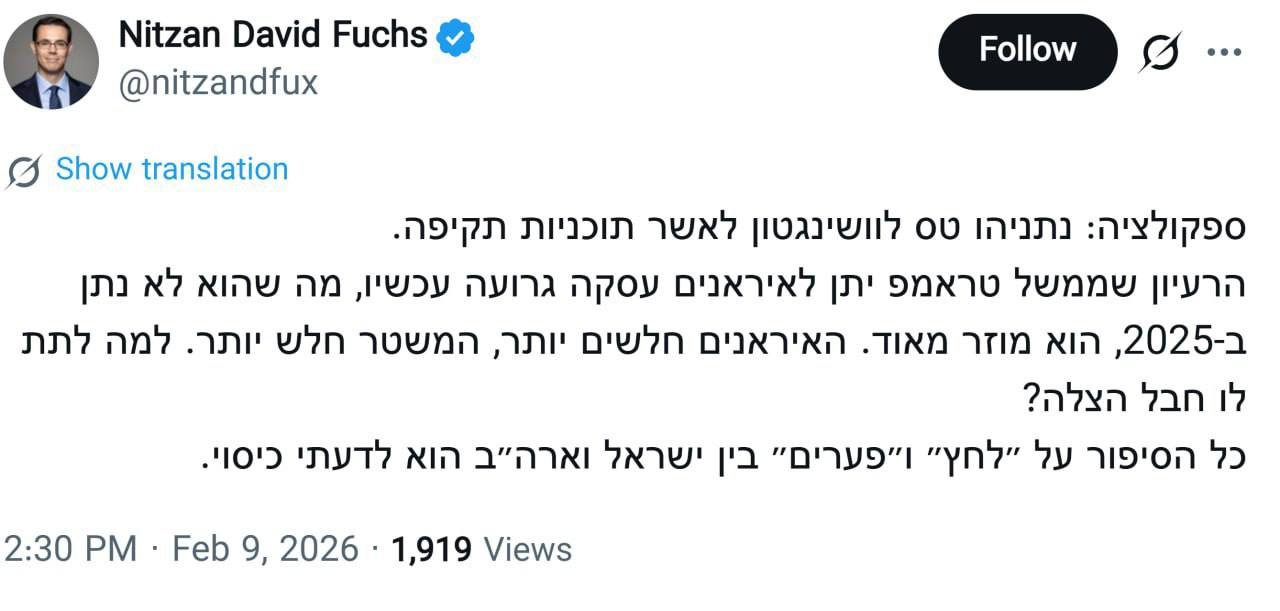The height and width of the screenshot is (611, 1280).
Task: Click the blue verified badge
Action: click(x=456, y=38)
